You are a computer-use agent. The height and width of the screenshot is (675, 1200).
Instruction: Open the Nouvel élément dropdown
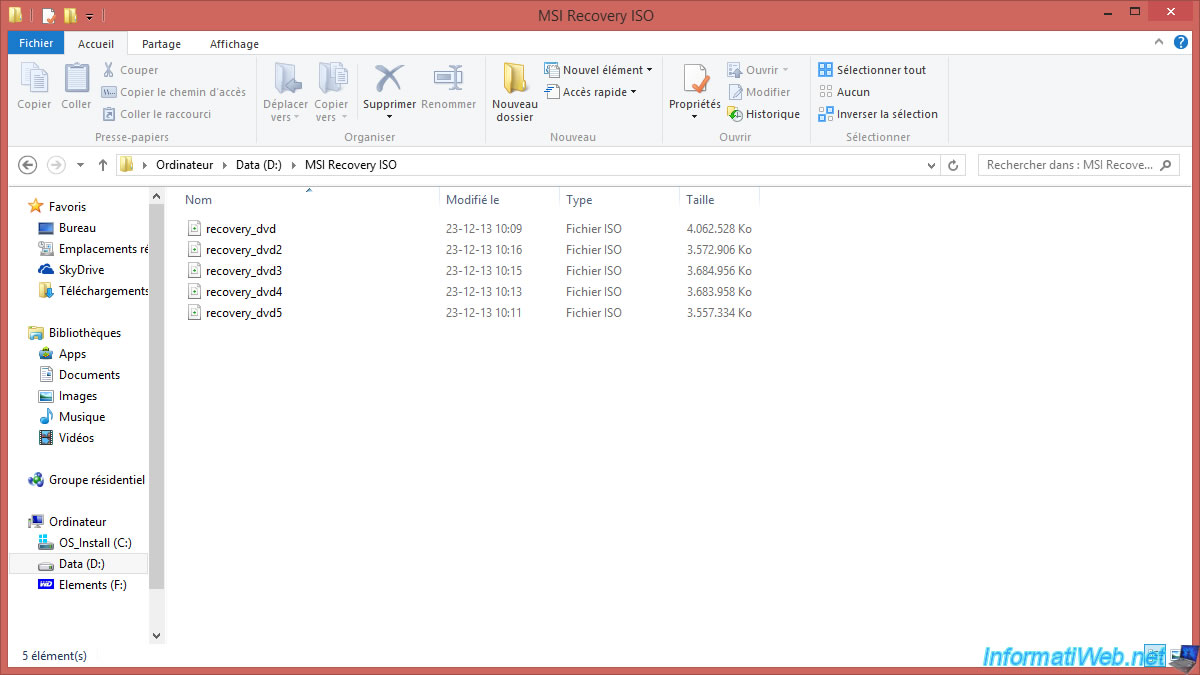[x=598, y=70]
